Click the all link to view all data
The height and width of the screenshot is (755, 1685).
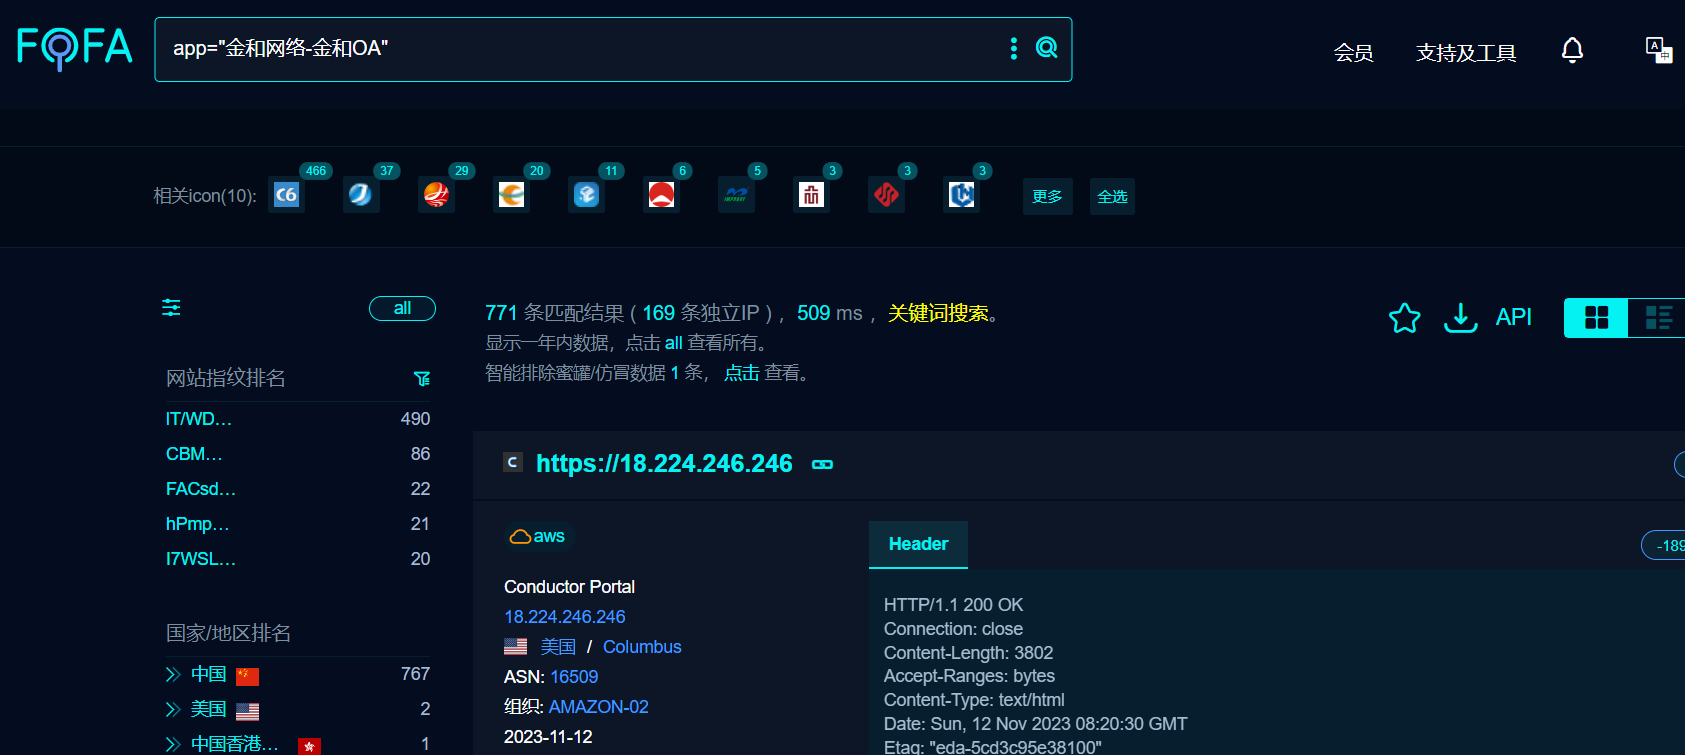tap(674, 343)
